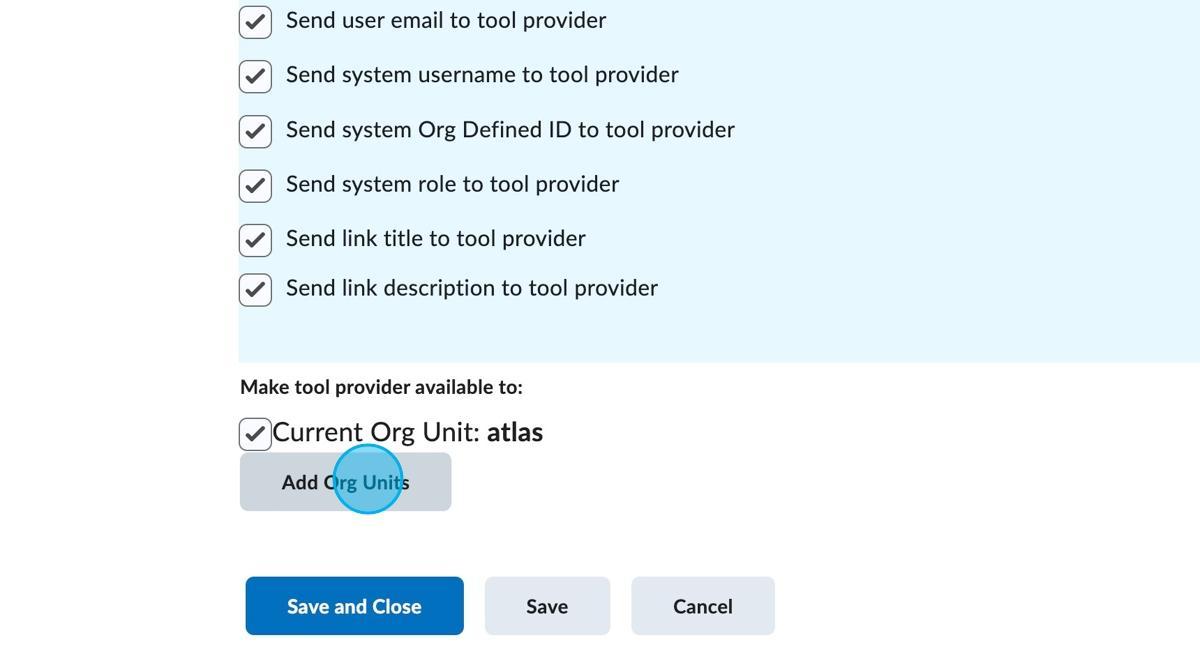
Task: Cancel the tool provider configuration
Action: coord(703,605)
